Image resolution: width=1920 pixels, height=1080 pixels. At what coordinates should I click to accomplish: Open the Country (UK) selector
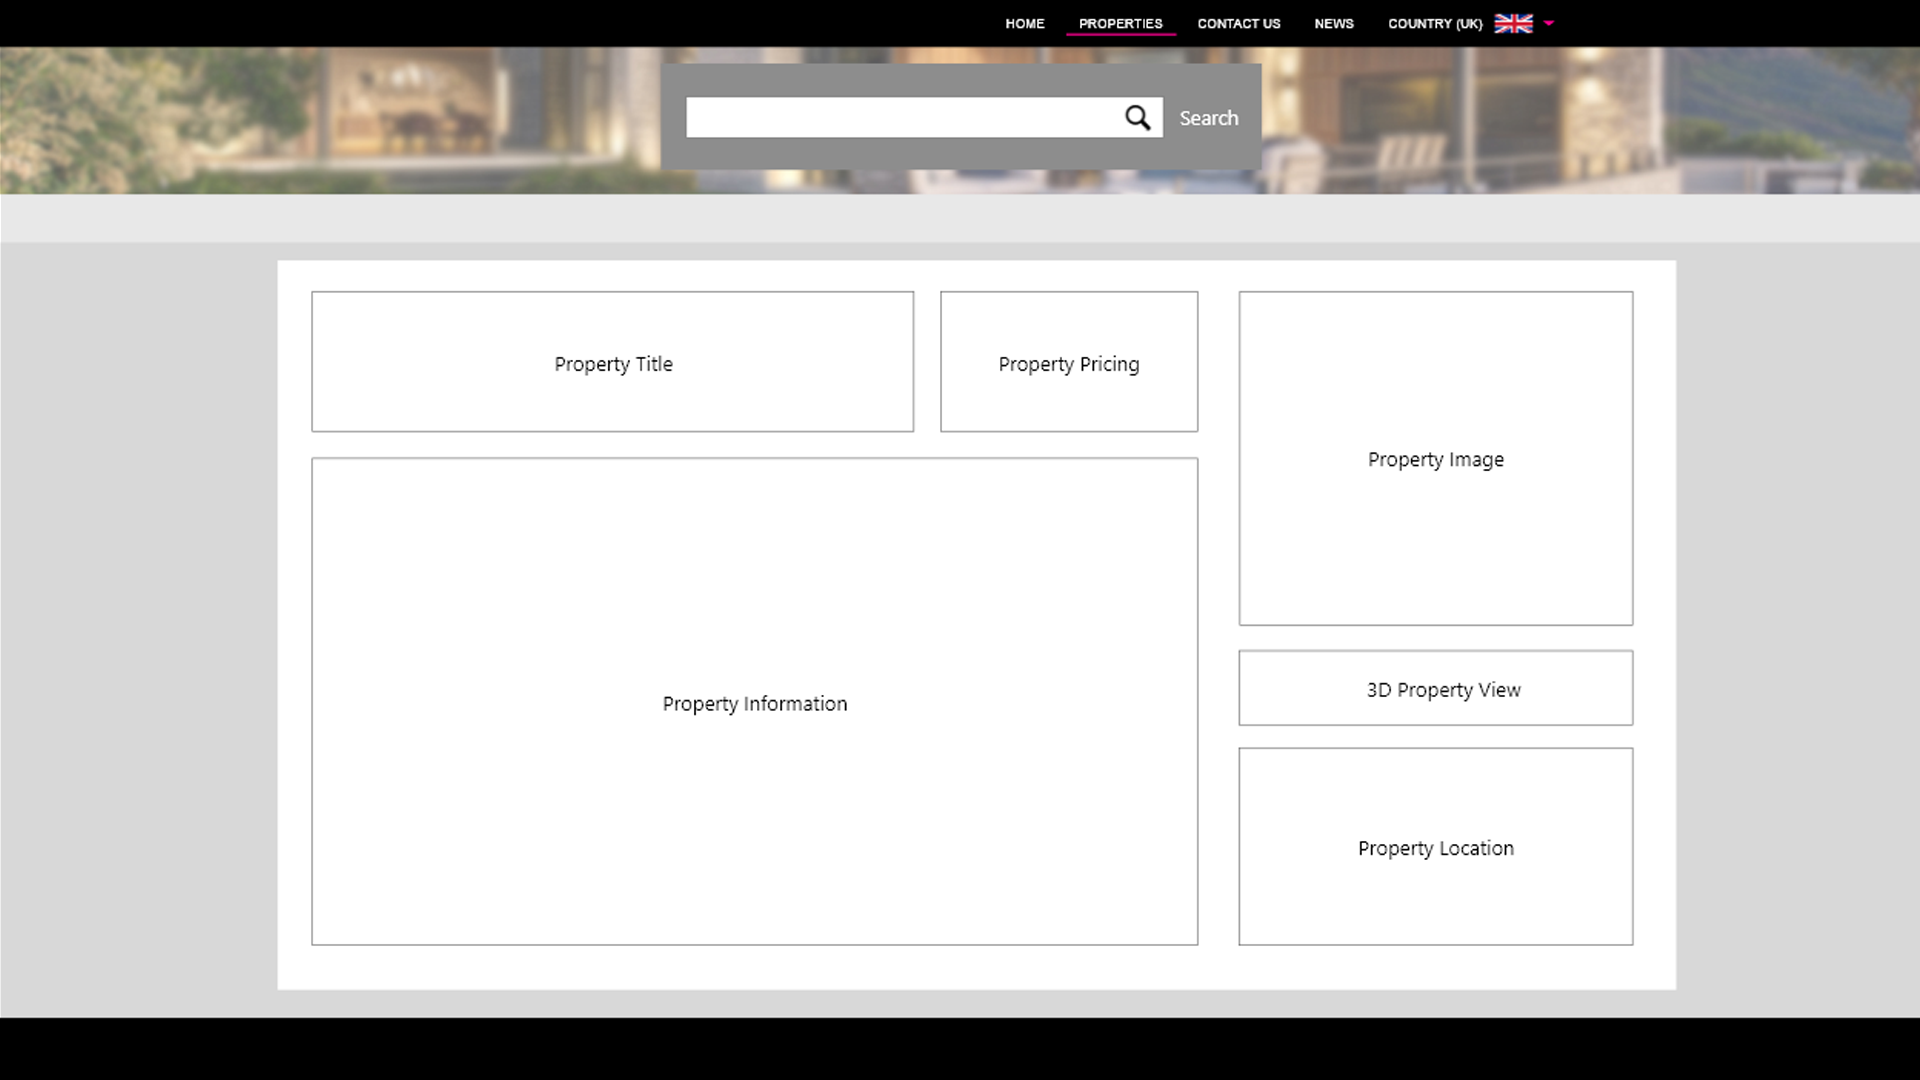1435,23
